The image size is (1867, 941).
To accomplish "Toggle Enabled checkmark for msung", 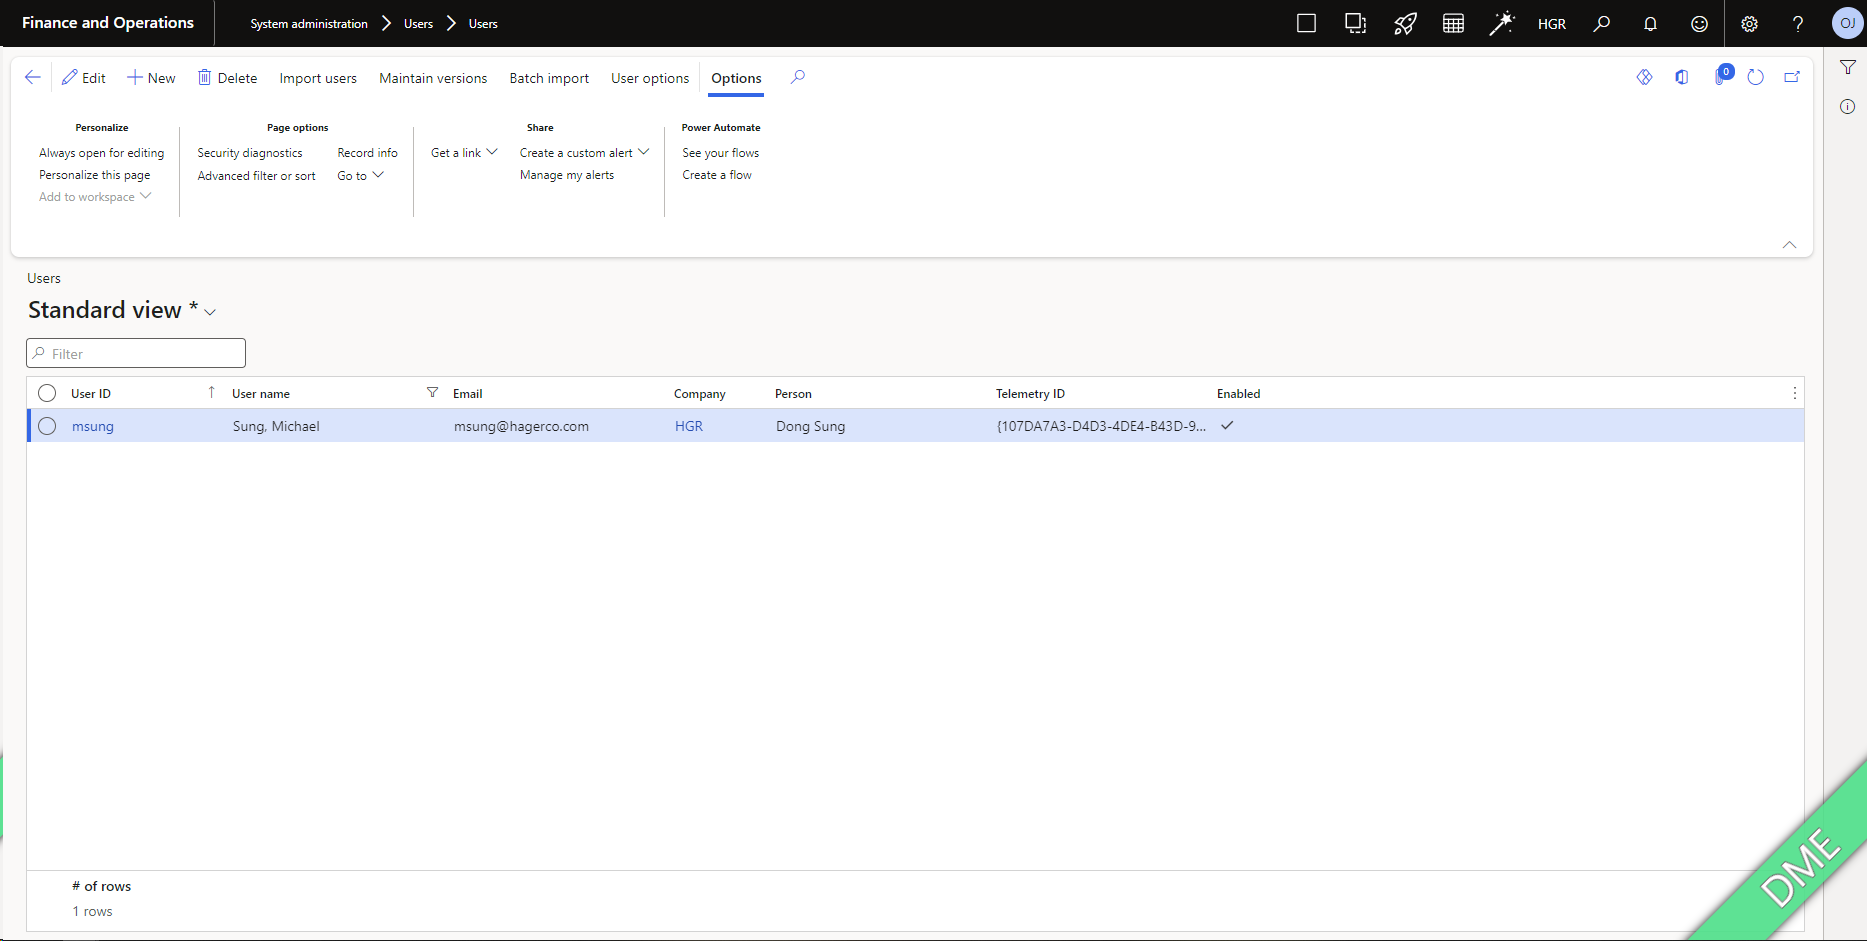I will [1227, 425].
